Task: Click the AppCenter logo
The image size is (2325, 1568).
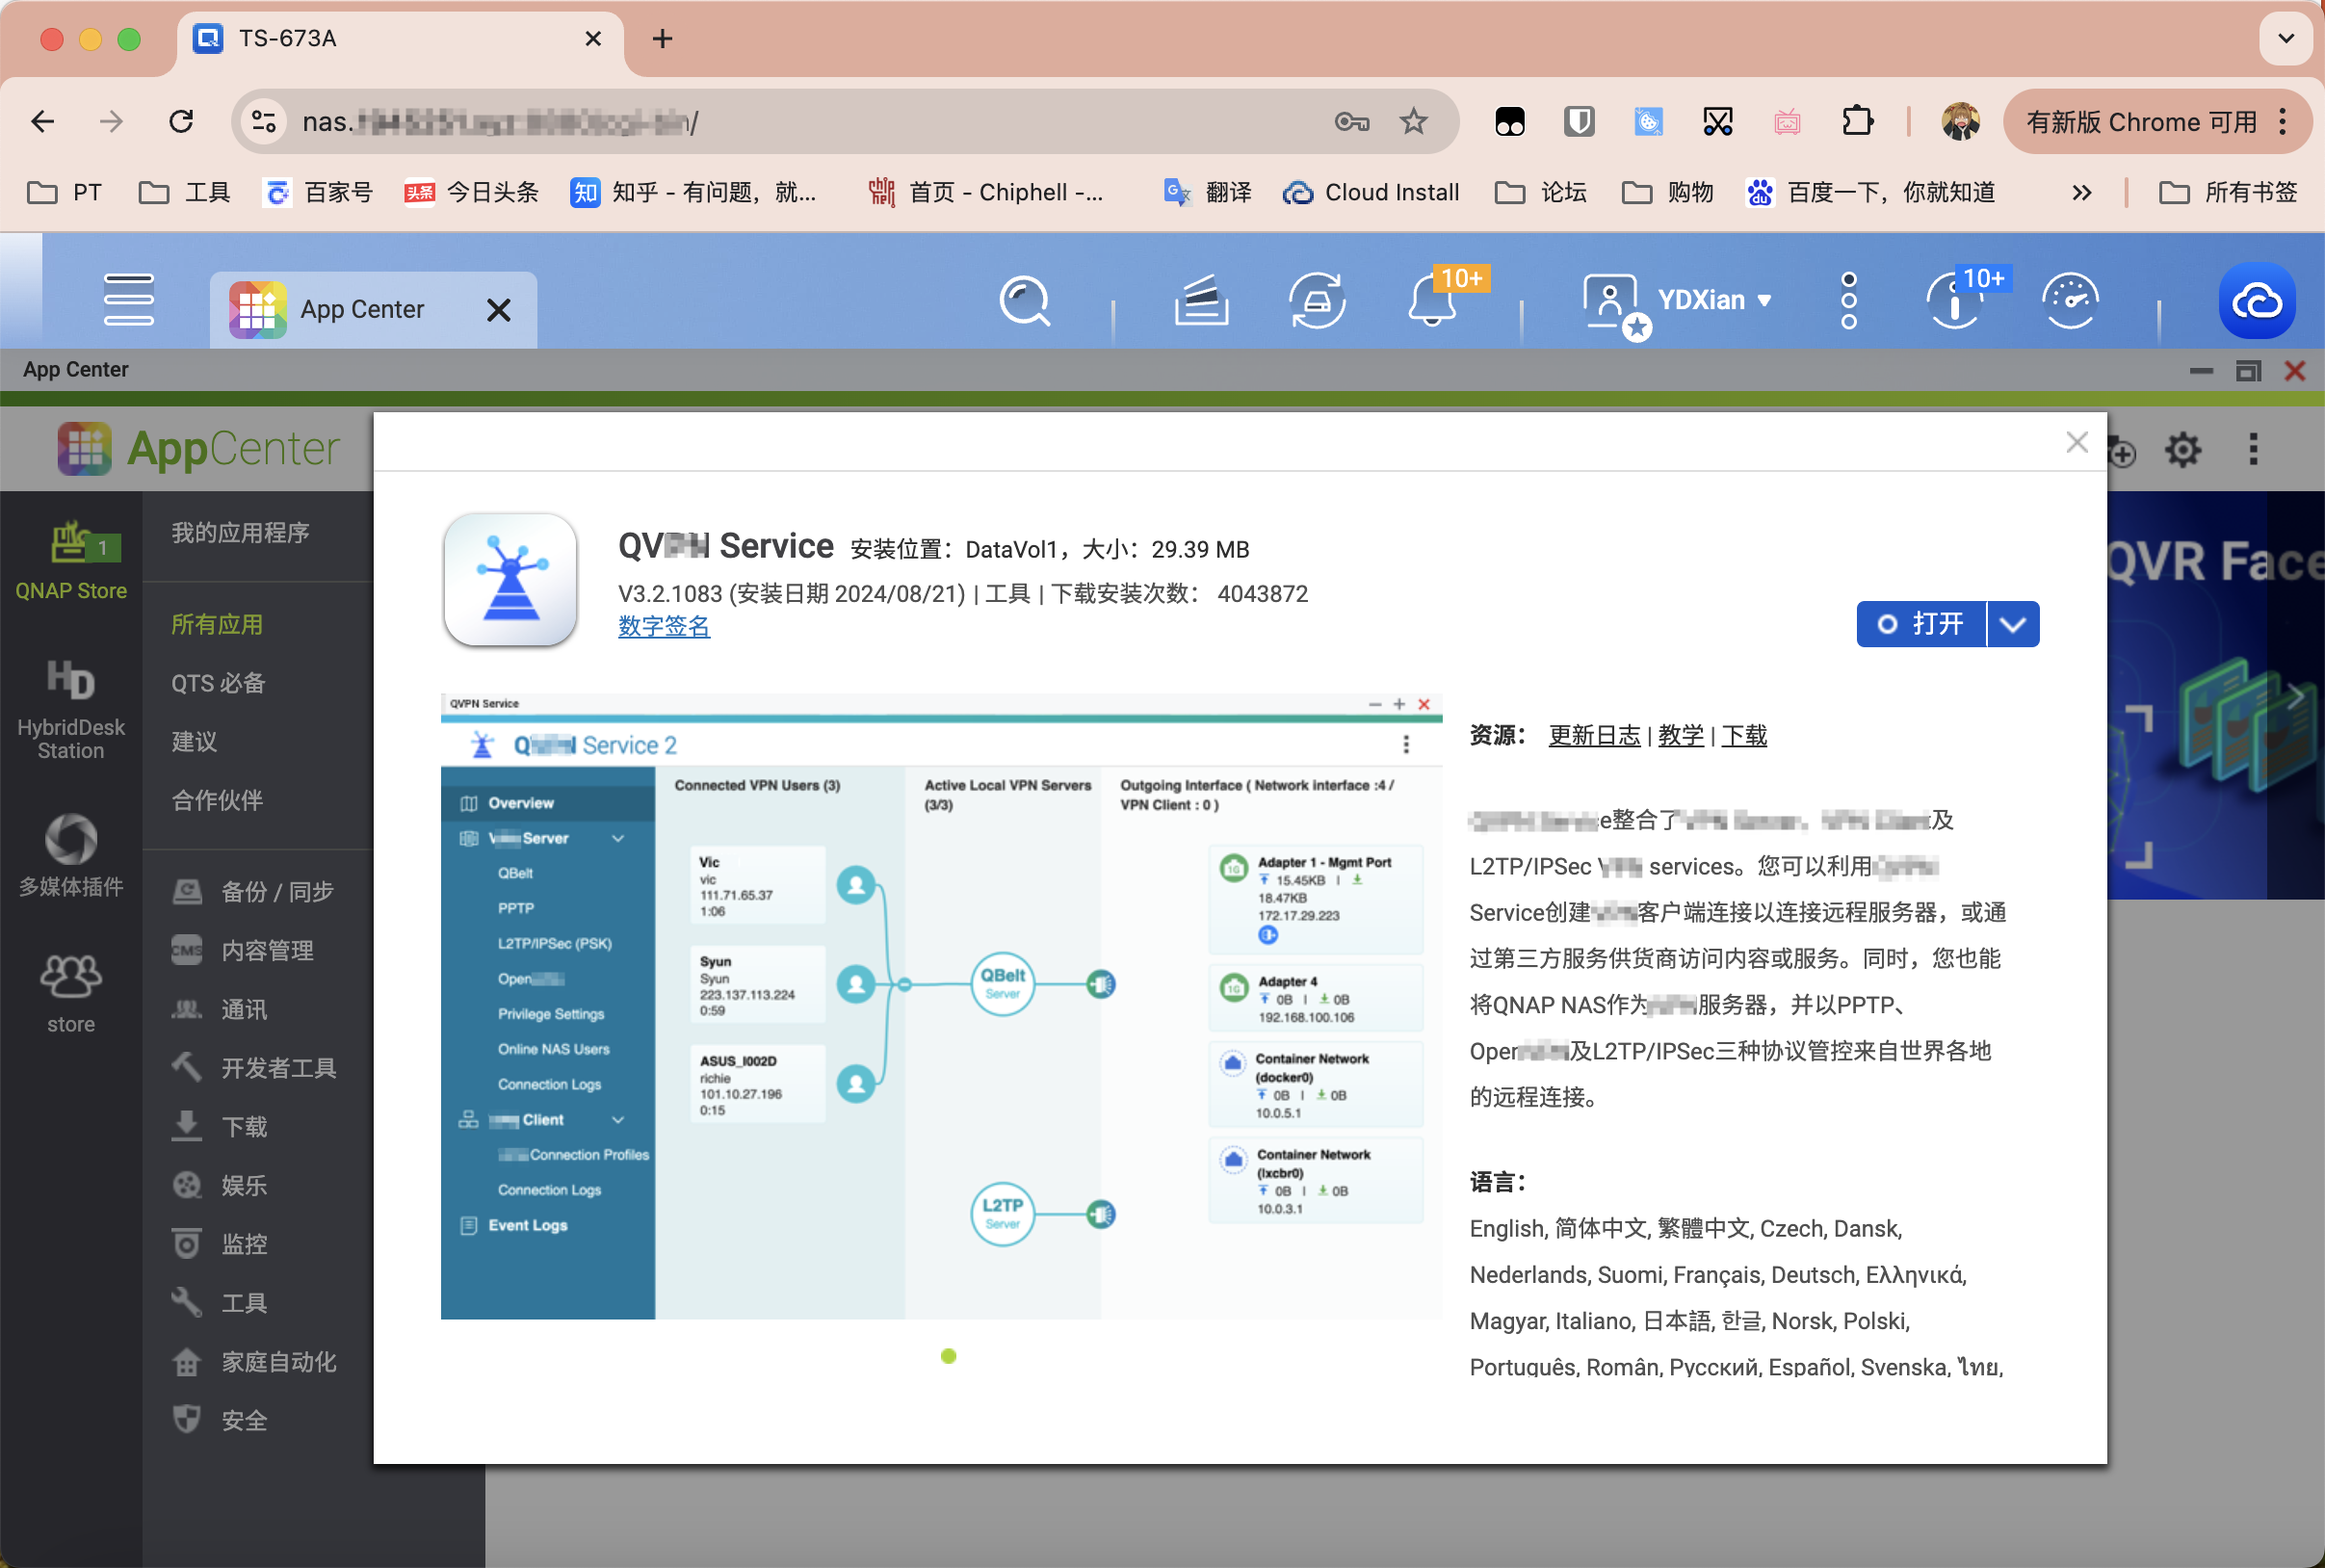Action: (198, 448)
